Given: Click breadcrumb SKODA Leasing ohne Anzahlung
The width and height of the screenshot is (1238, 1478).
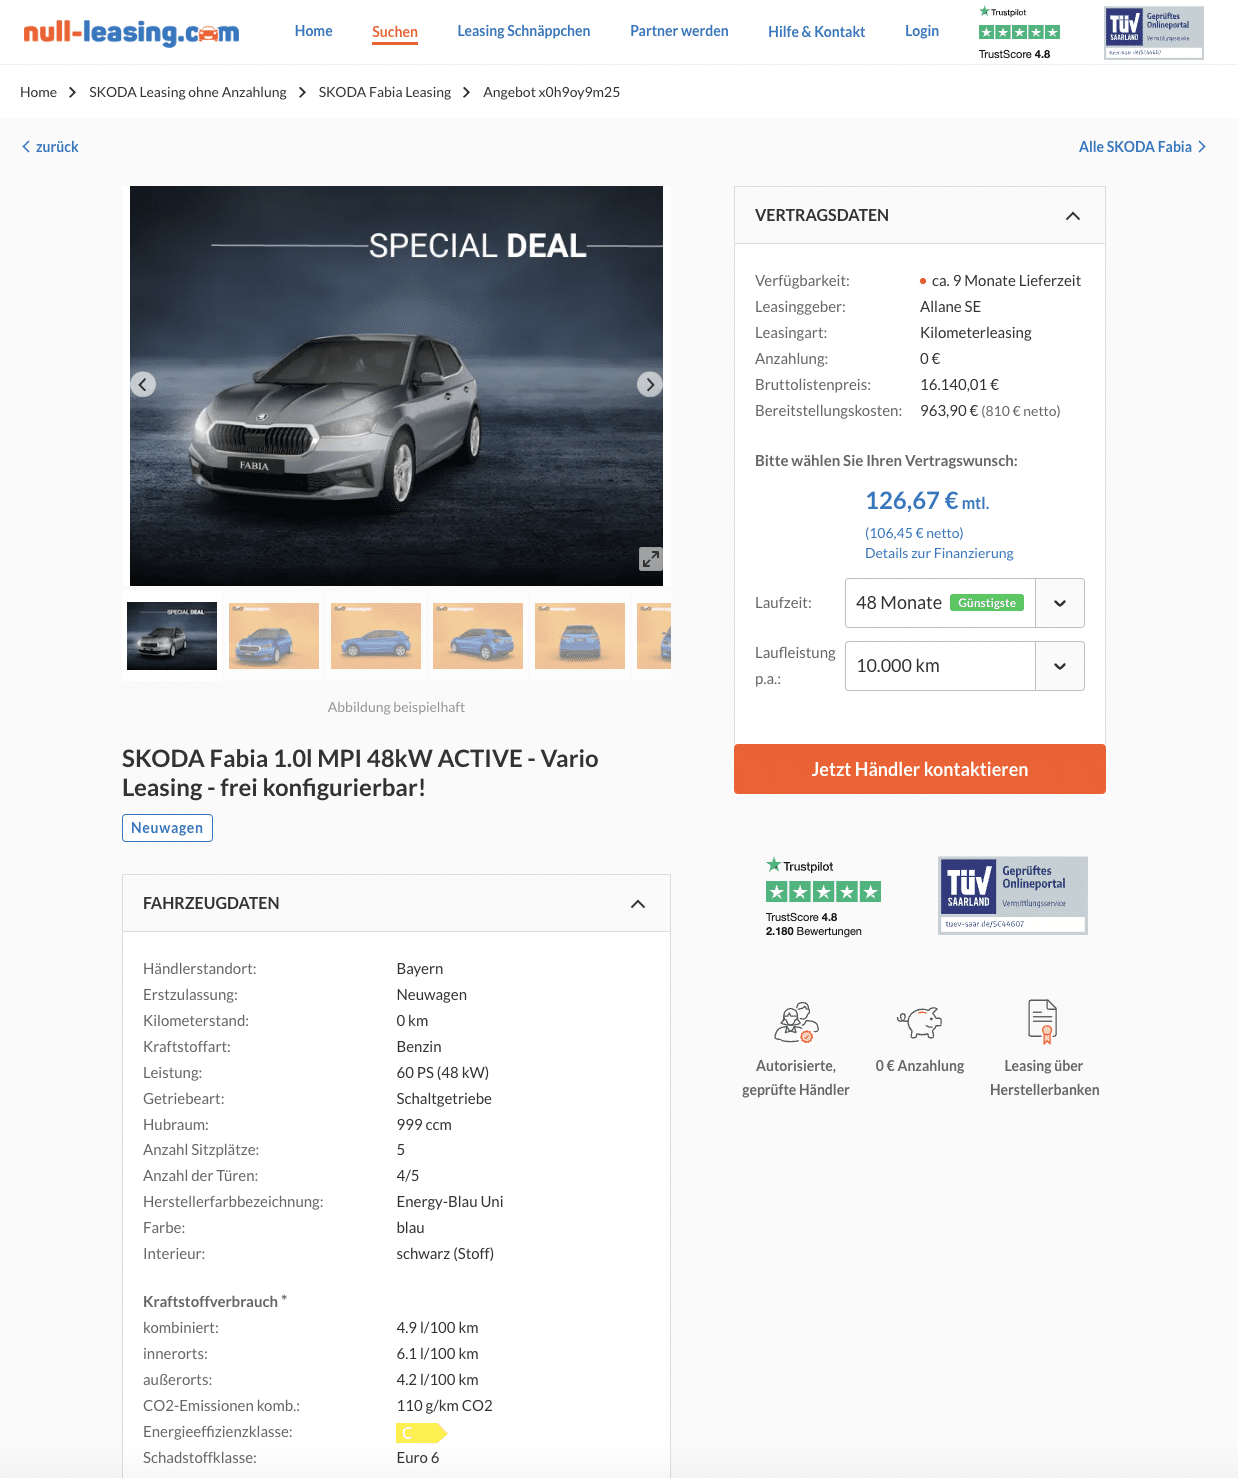Looking at the screenshot, I should coord(188,92).
